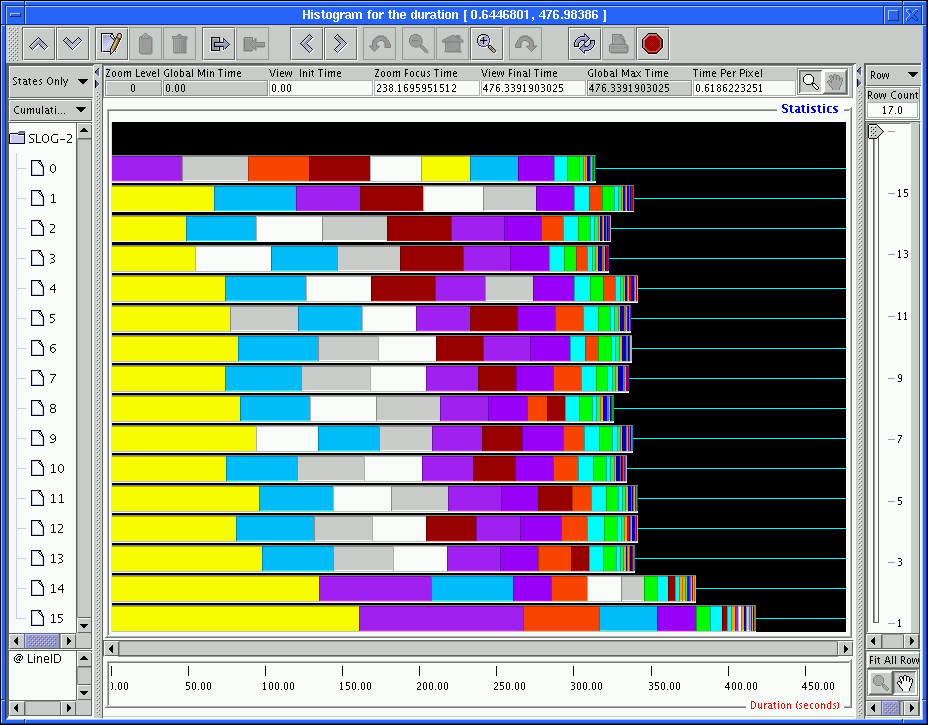
Task: Select tree row 6
Action: [x=44, y=349]
